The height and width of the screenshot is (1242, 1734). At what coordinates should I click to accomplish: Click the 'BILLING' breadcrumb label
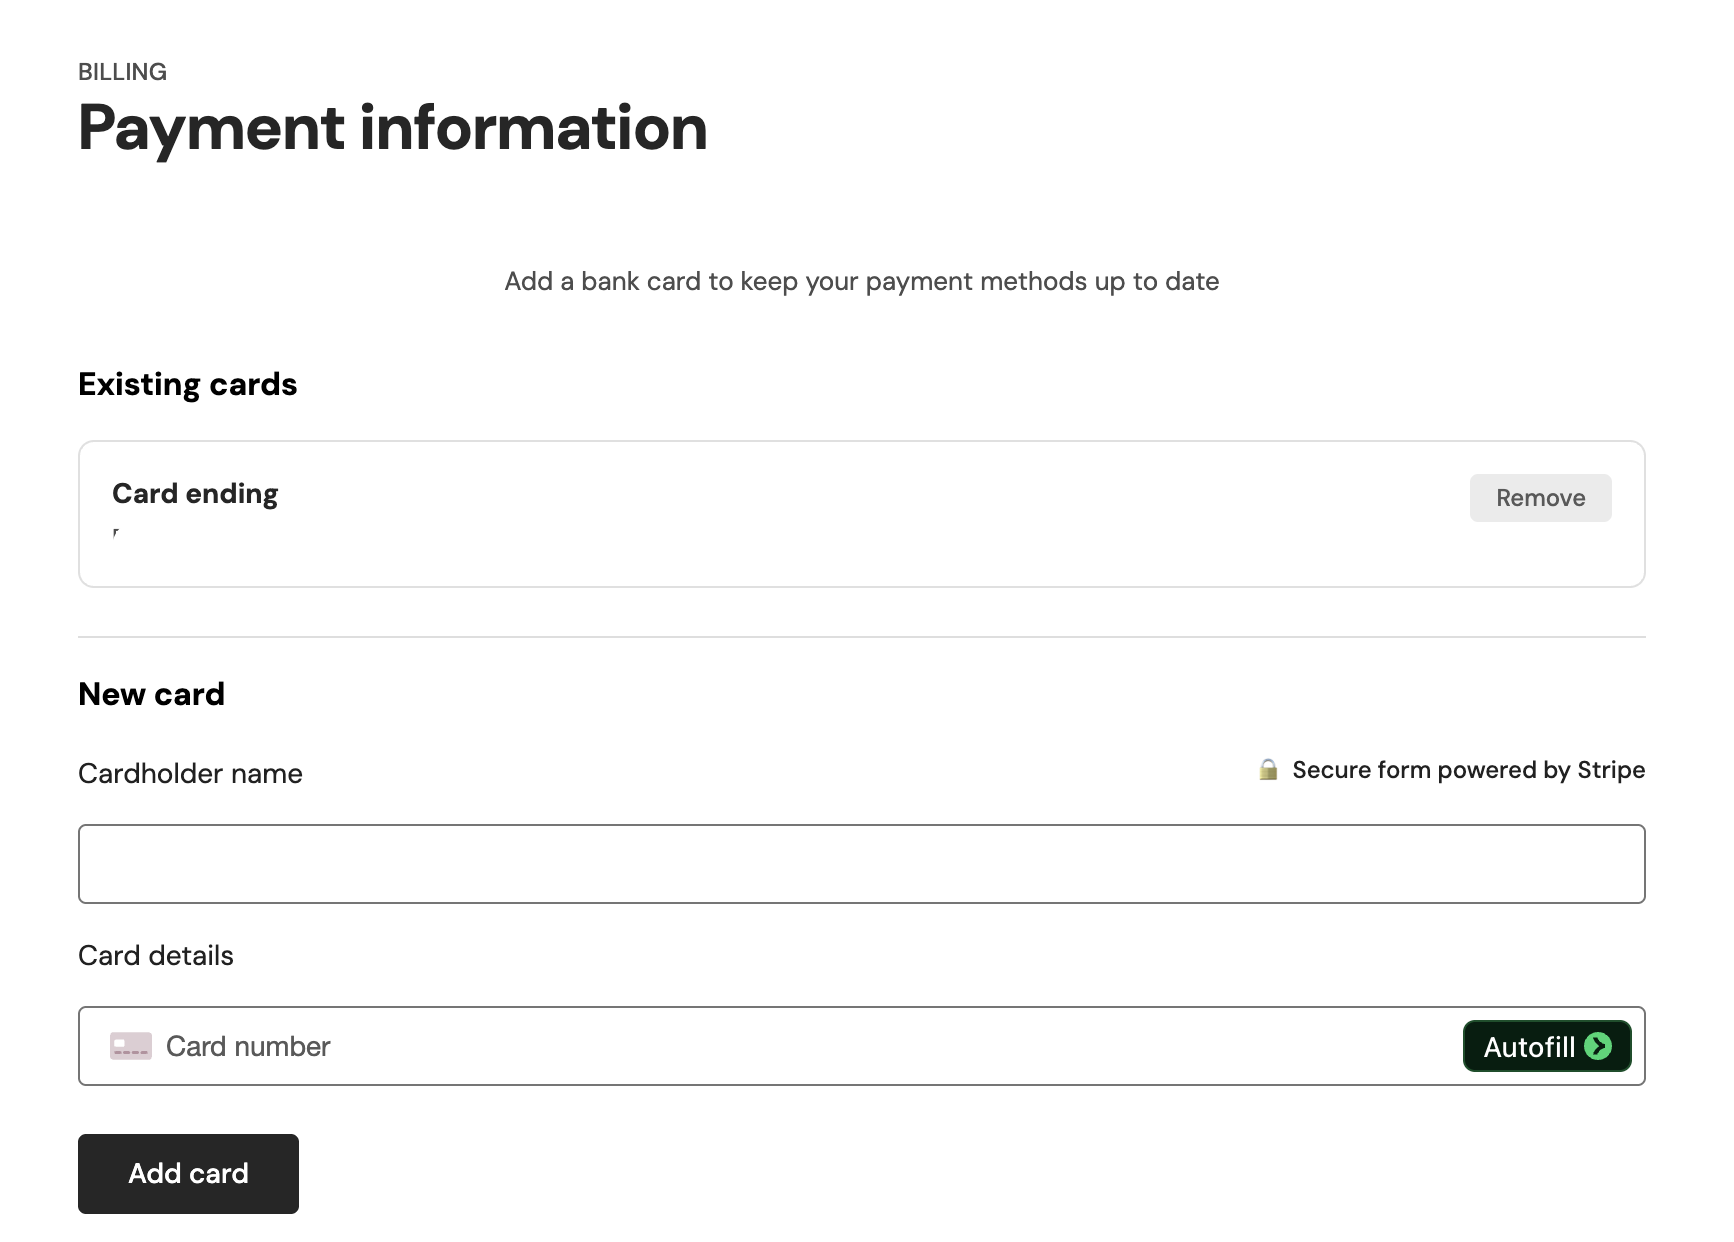122,72
